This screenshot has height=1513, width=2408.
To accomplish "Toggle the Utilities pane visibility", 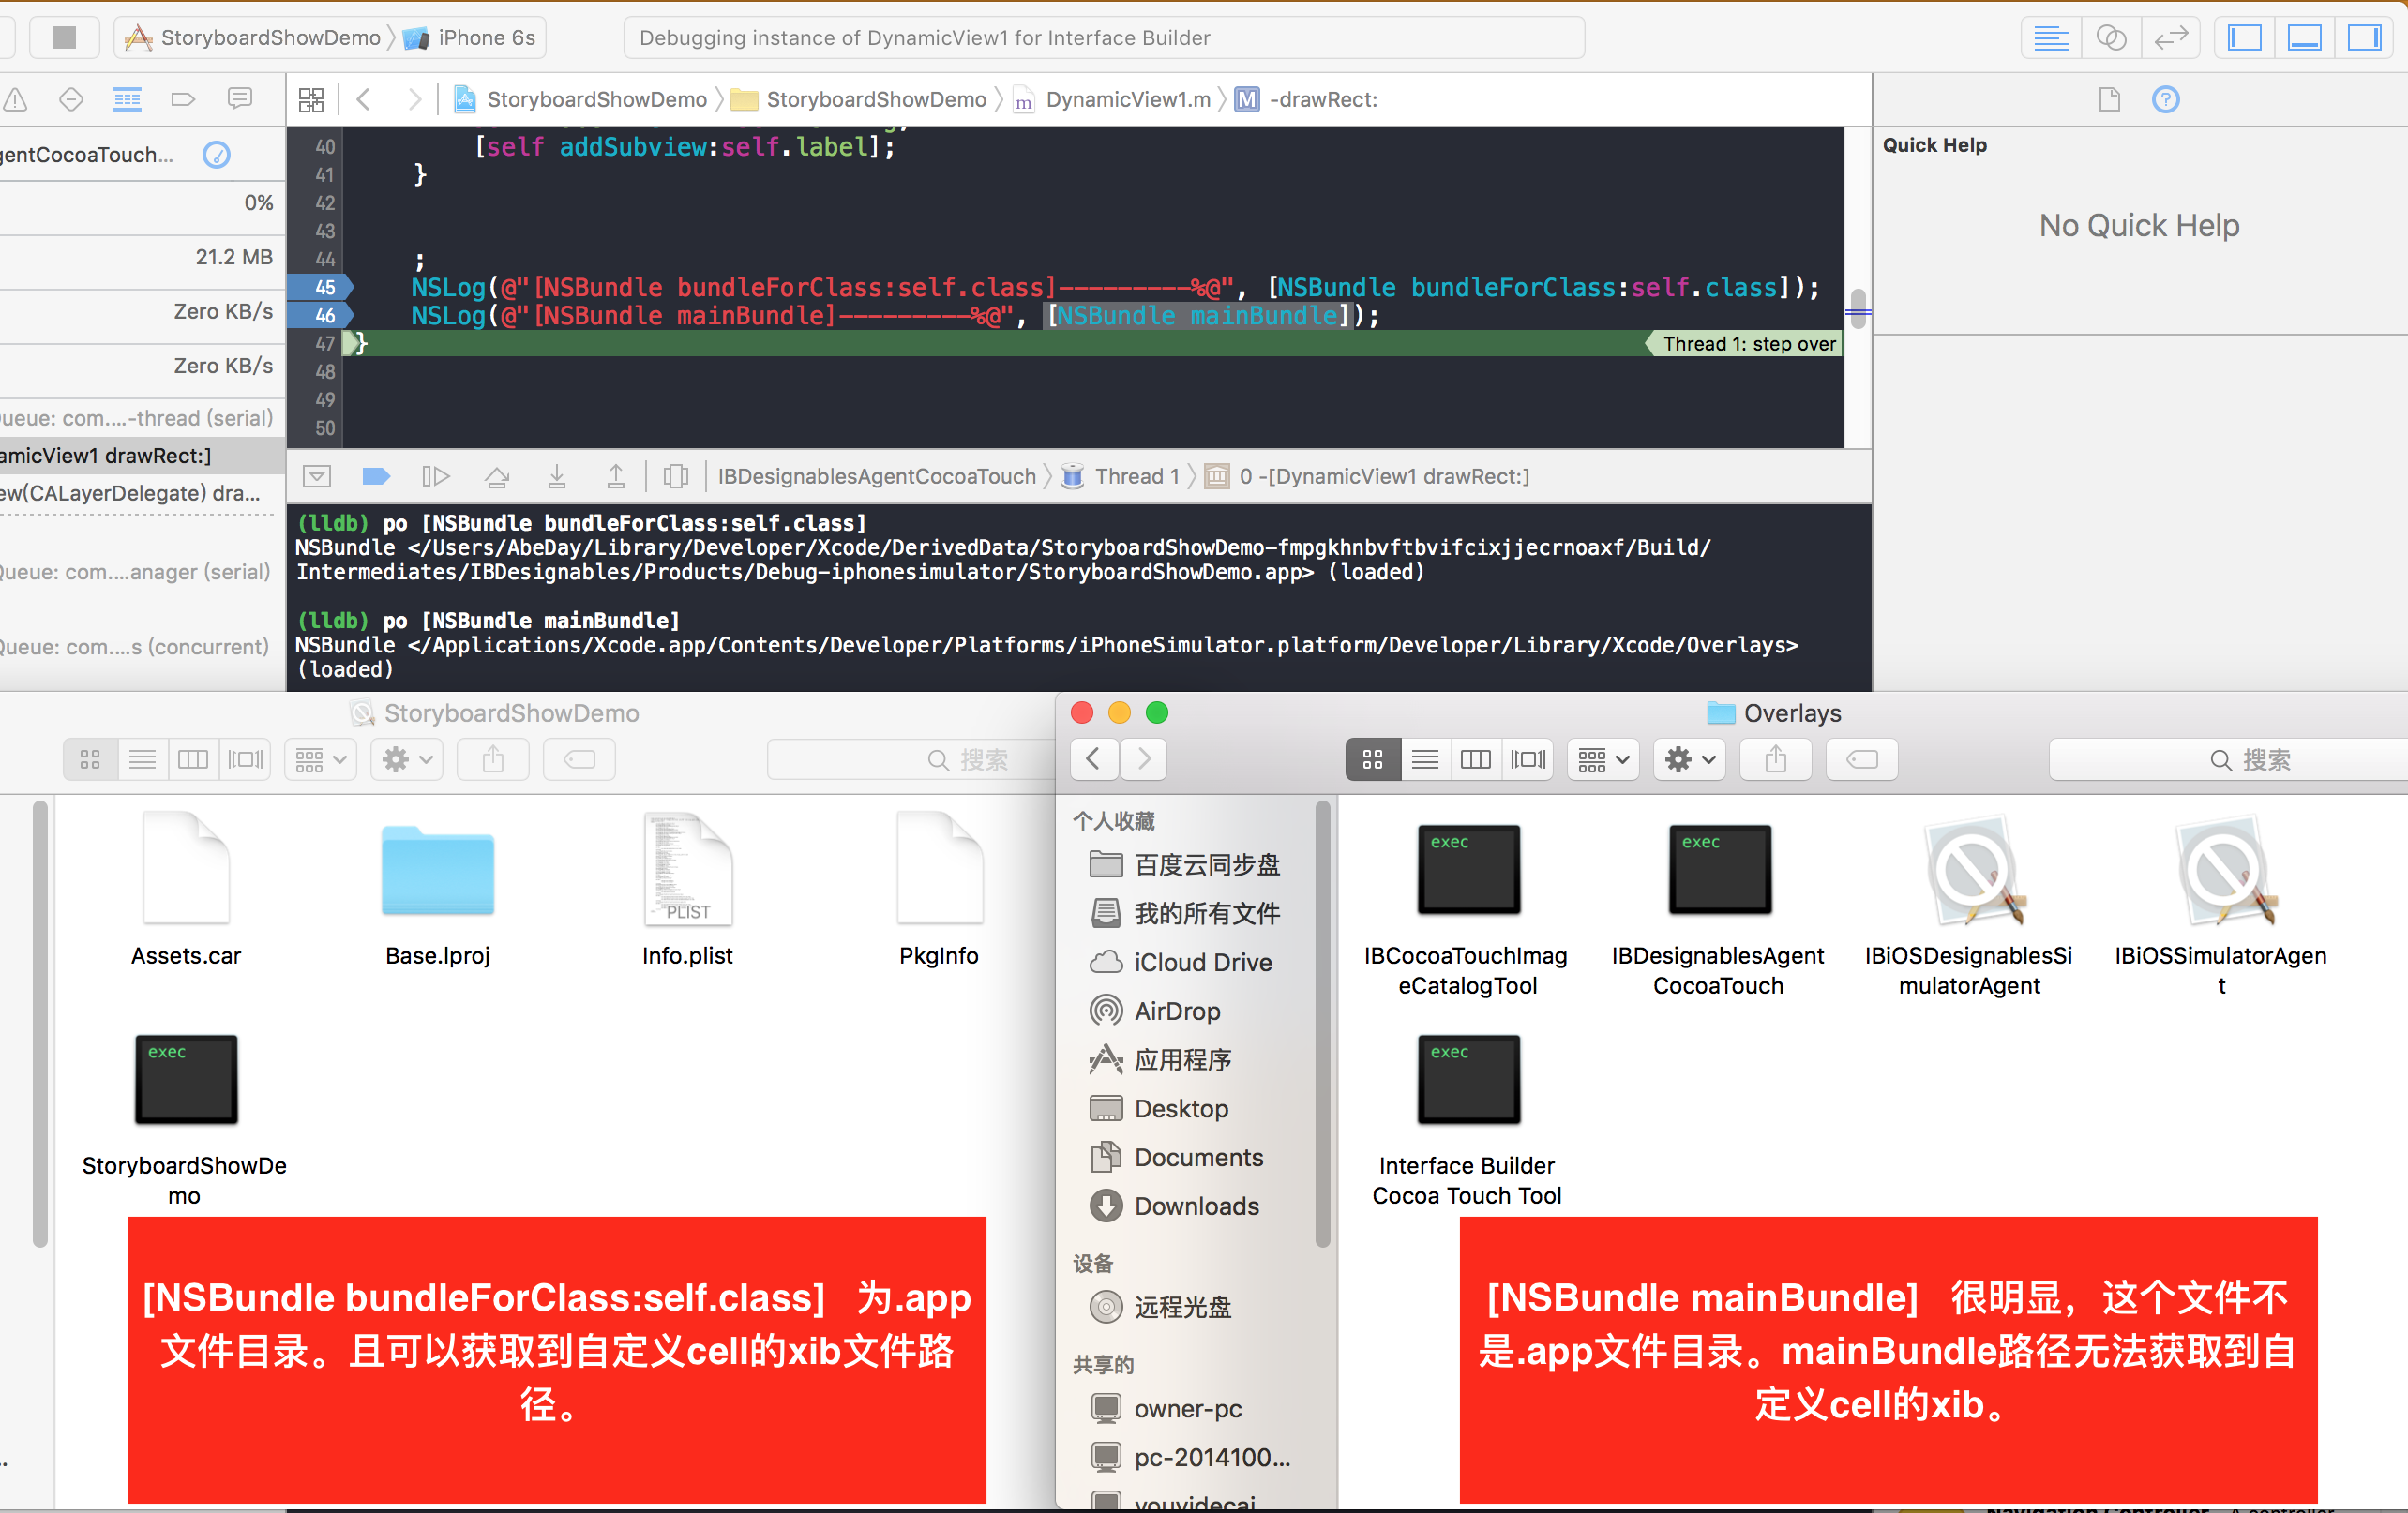I will click(x=2364, y=38).
